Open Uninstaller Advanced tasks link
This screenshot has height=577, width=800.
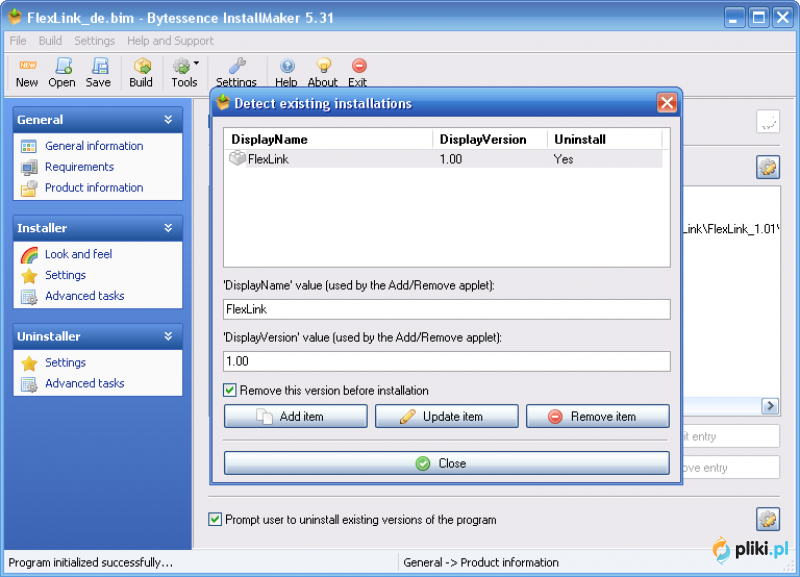coord(85,384)
